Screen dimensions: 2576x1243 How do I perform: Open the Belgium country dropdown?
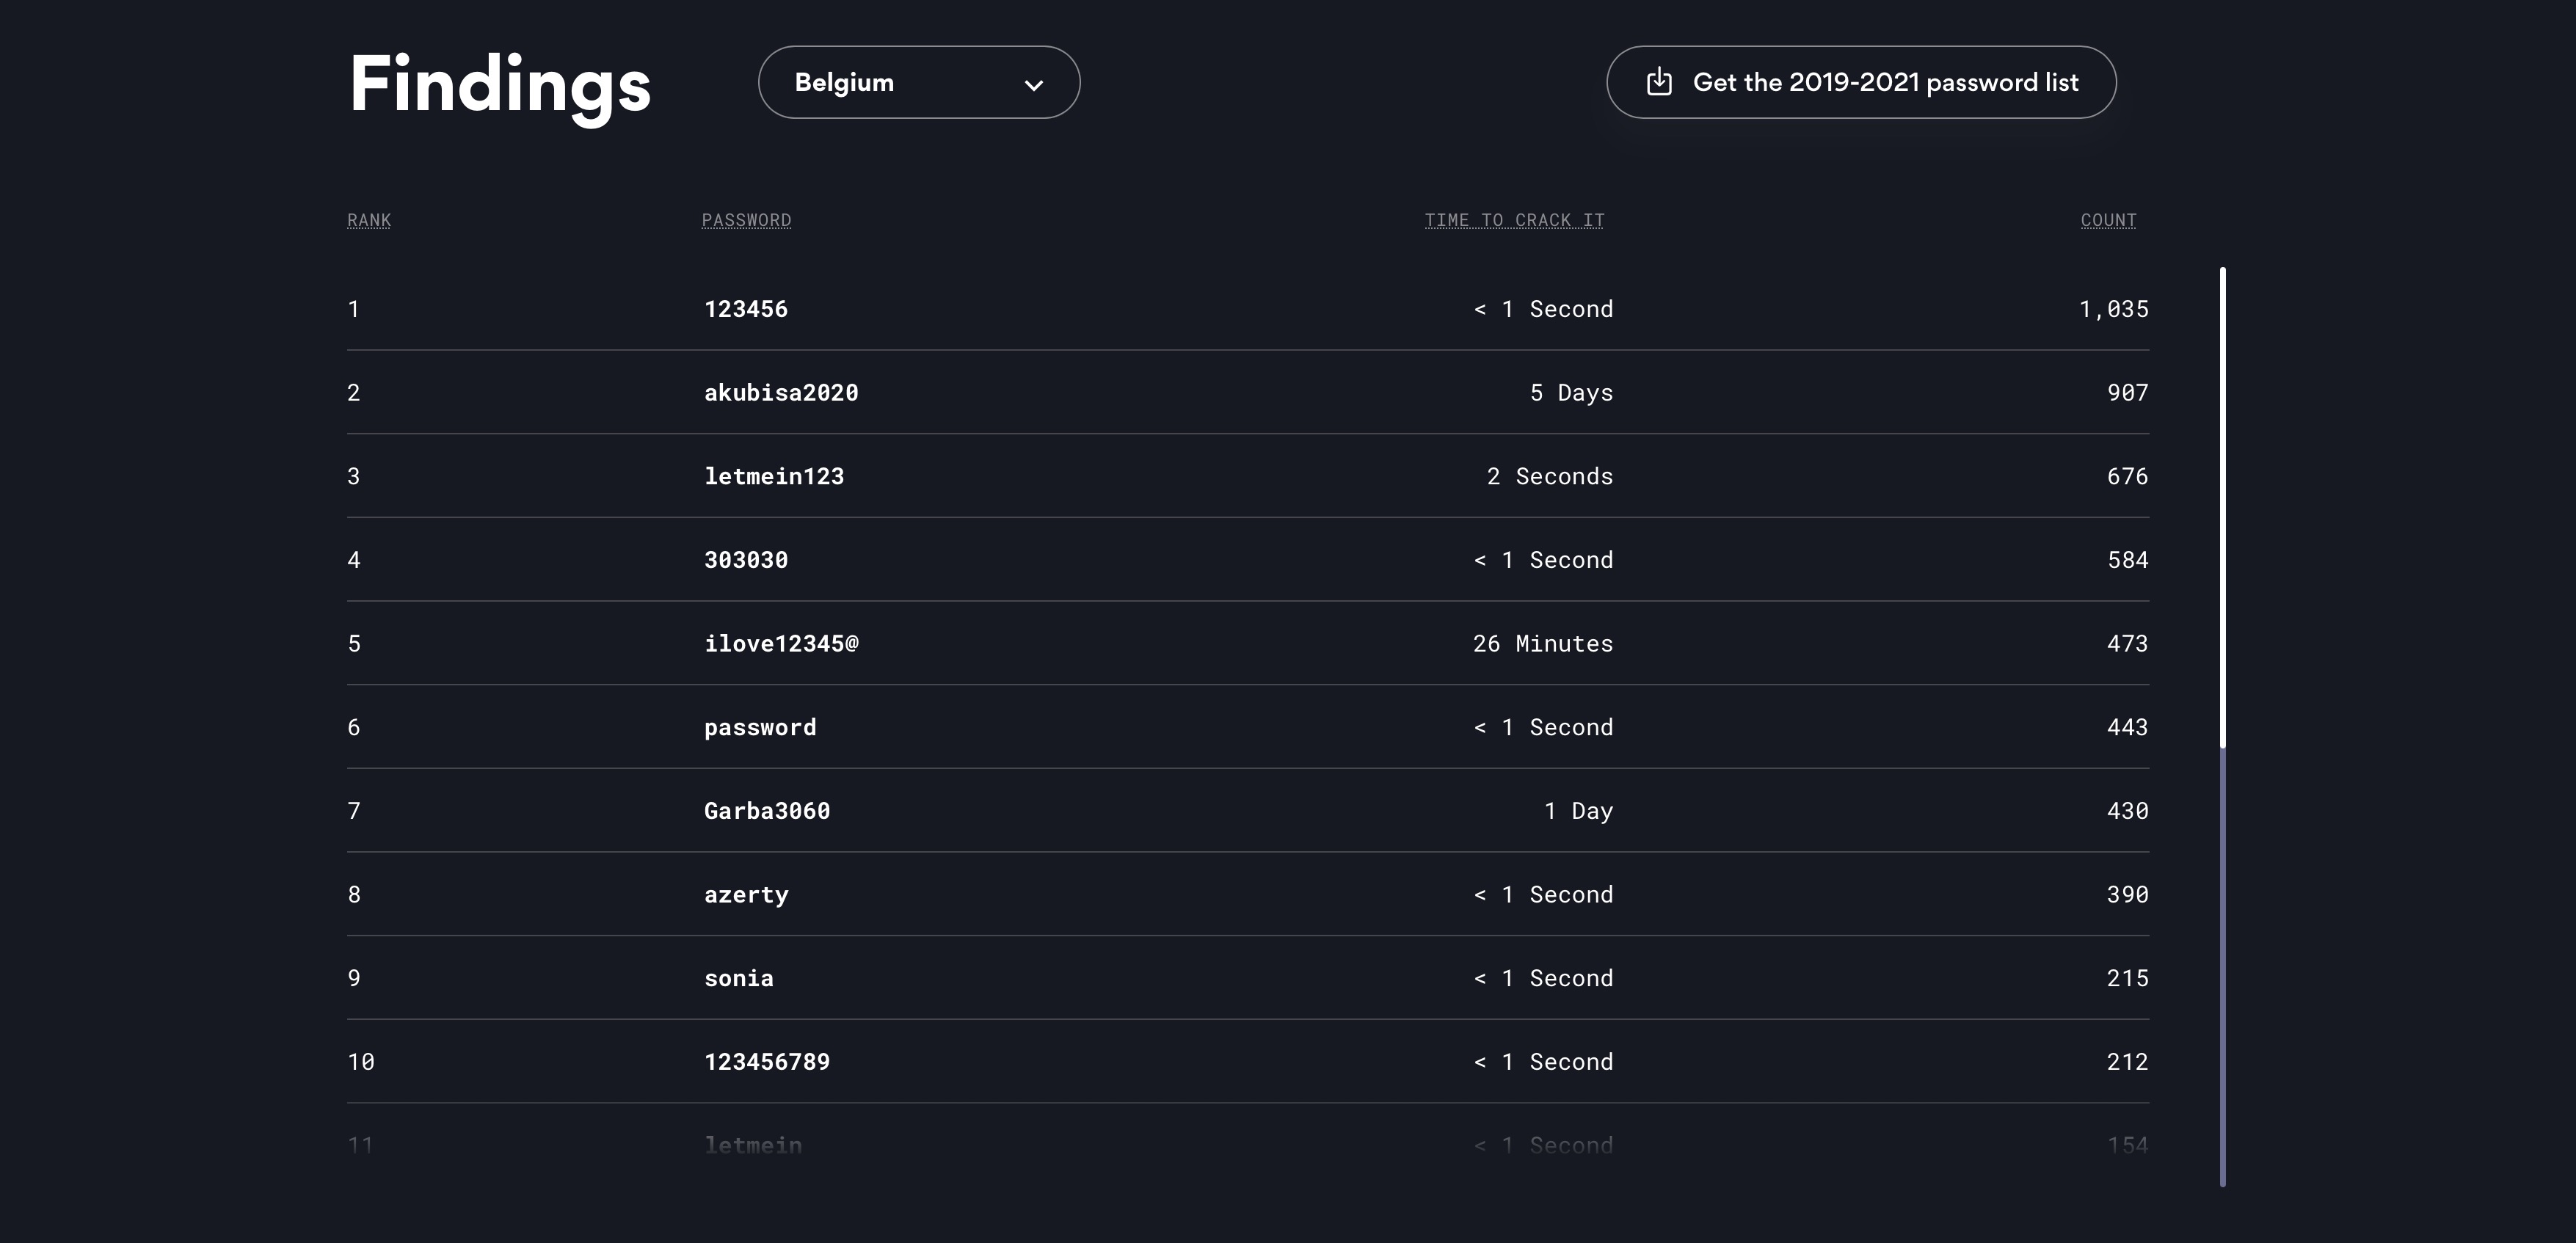(x=919, y=82)
